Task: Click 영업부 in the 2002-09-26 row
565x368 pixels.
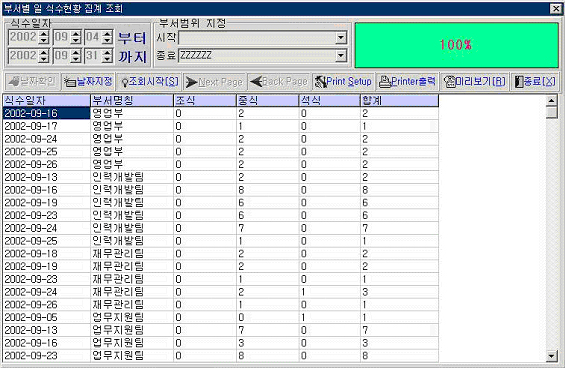Action: 132,164
